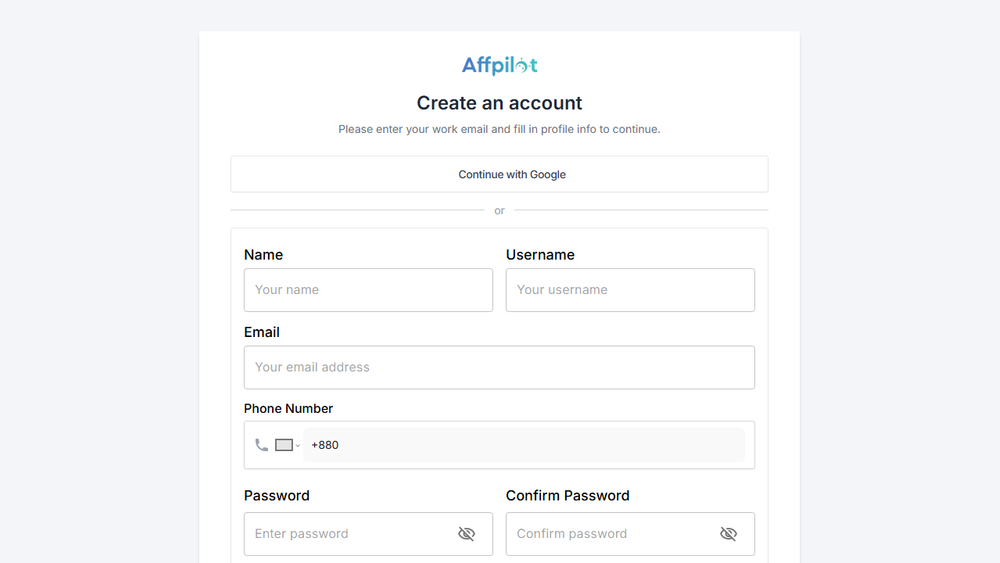Click the Create an account heading

click(499, 103)
